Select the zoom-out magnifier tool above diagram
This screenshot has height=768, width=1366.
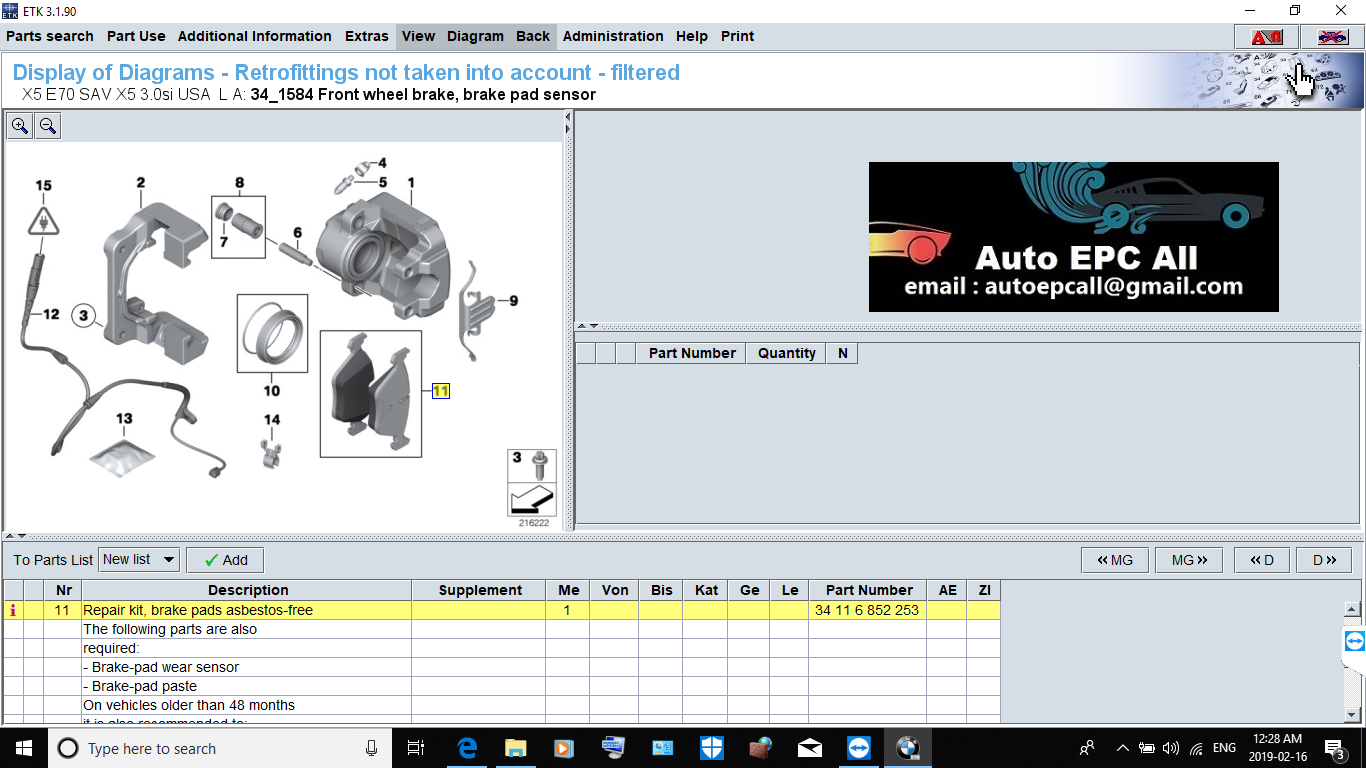pyautogui.click(x=47, y=125)
